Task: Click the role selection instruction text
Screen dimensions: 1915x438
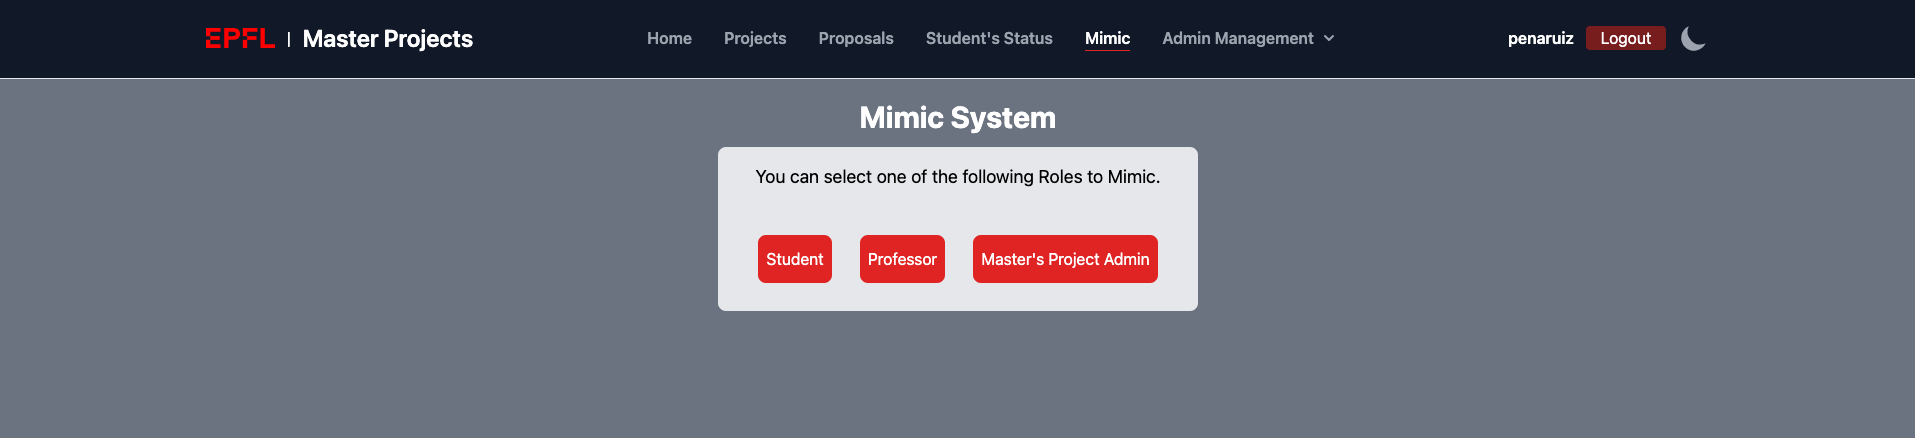Action: pyautogui.click(x=957, y=177)
